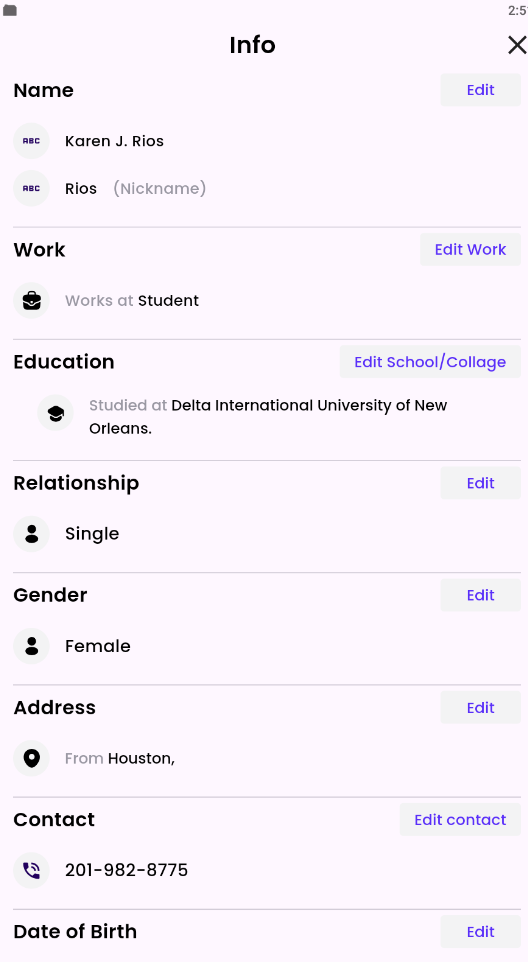Tap the person icon beside Single
The width and height of the screenshot is (528, 962).
(x=31, y=534)
